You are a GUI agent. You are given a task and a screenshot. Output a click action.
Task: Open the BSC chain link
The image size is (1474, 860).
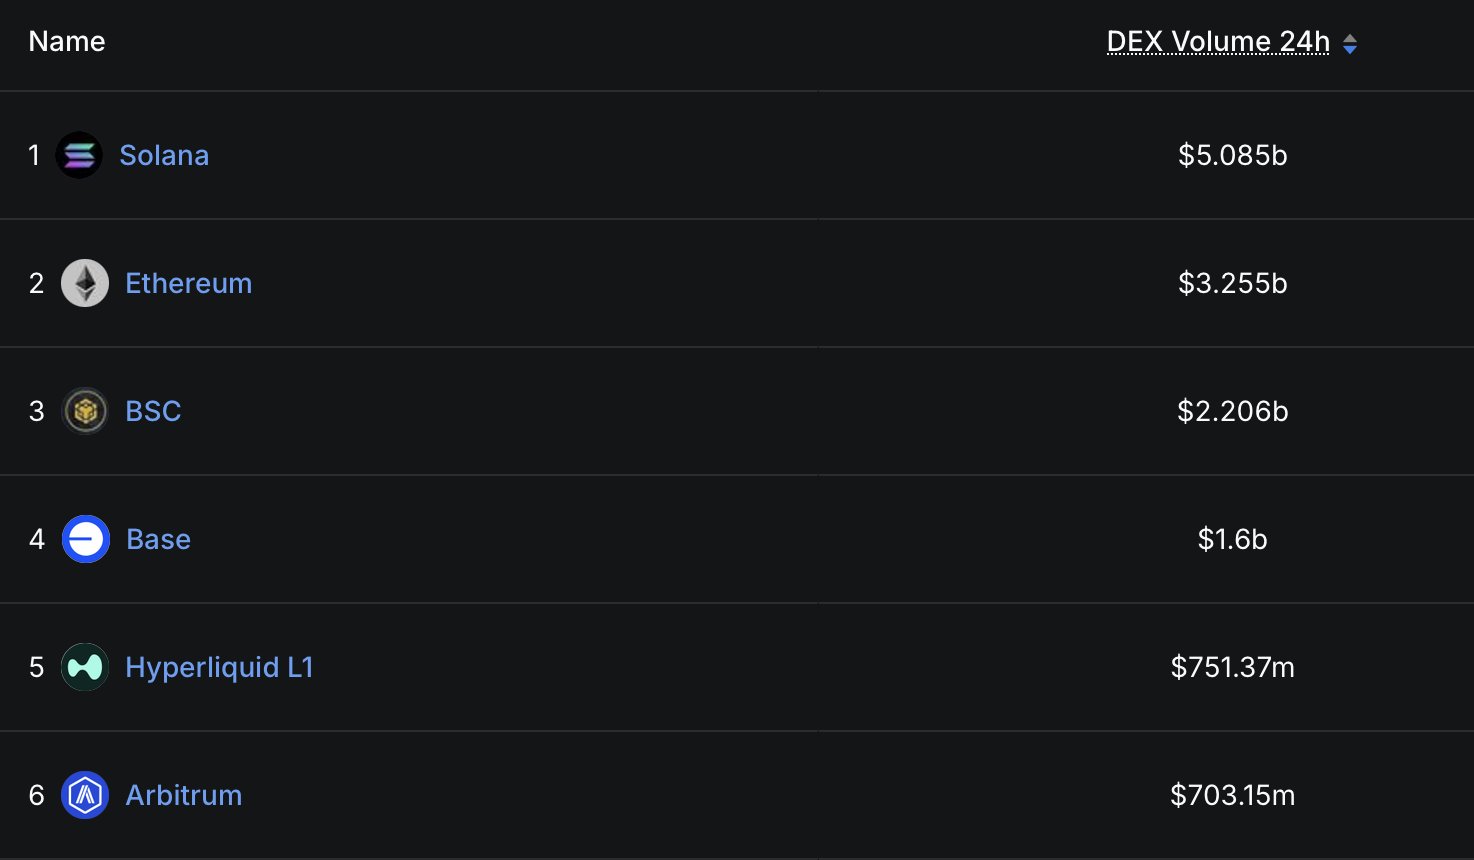[x=153, y=411]
